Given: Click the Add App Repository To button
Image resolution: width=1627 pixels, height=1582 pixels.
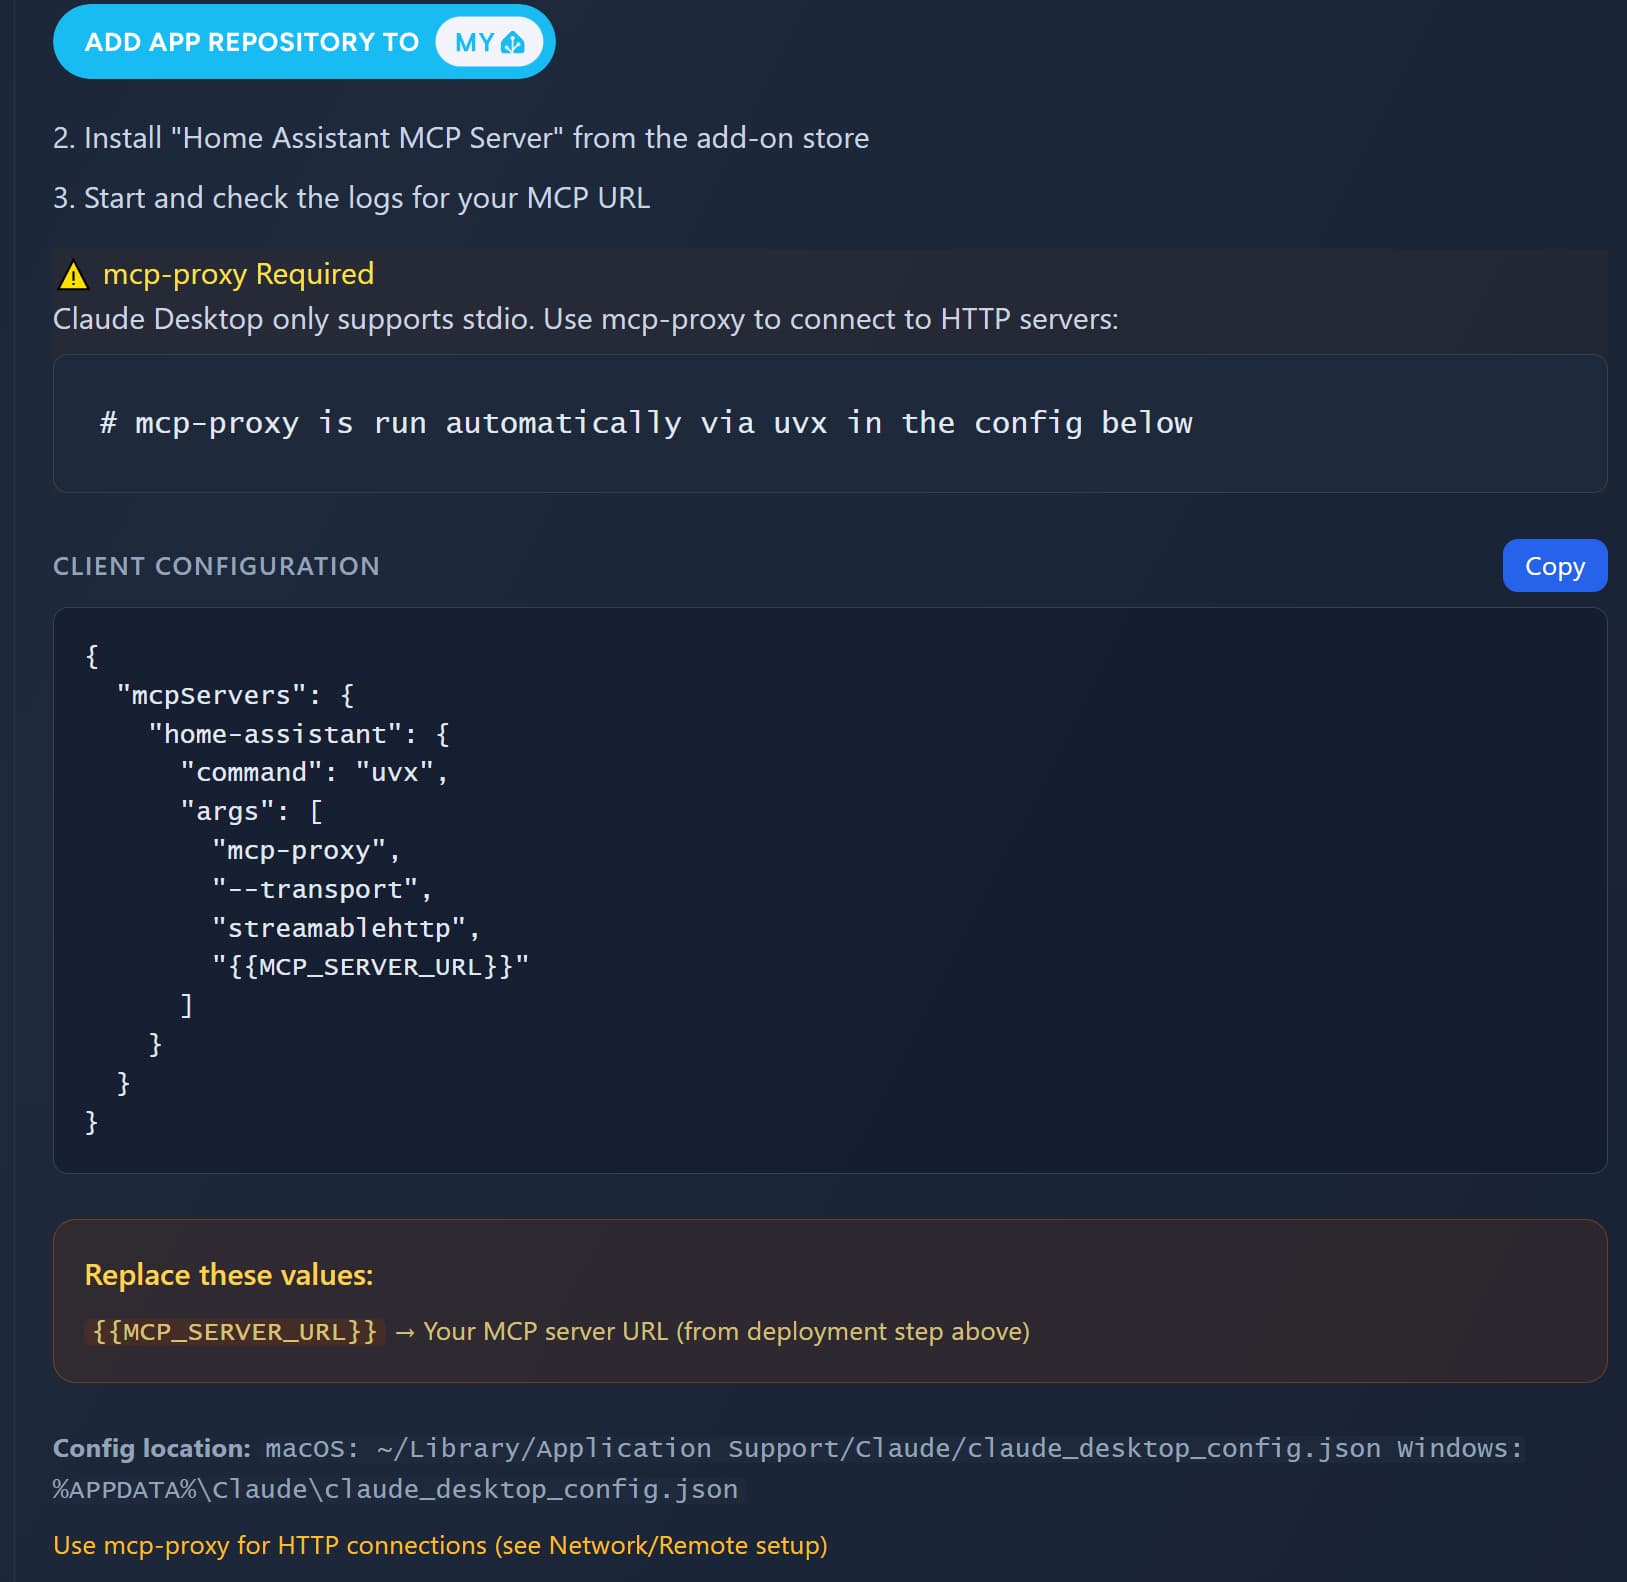Looking at the screenshot, I should [x=304, y=42].
